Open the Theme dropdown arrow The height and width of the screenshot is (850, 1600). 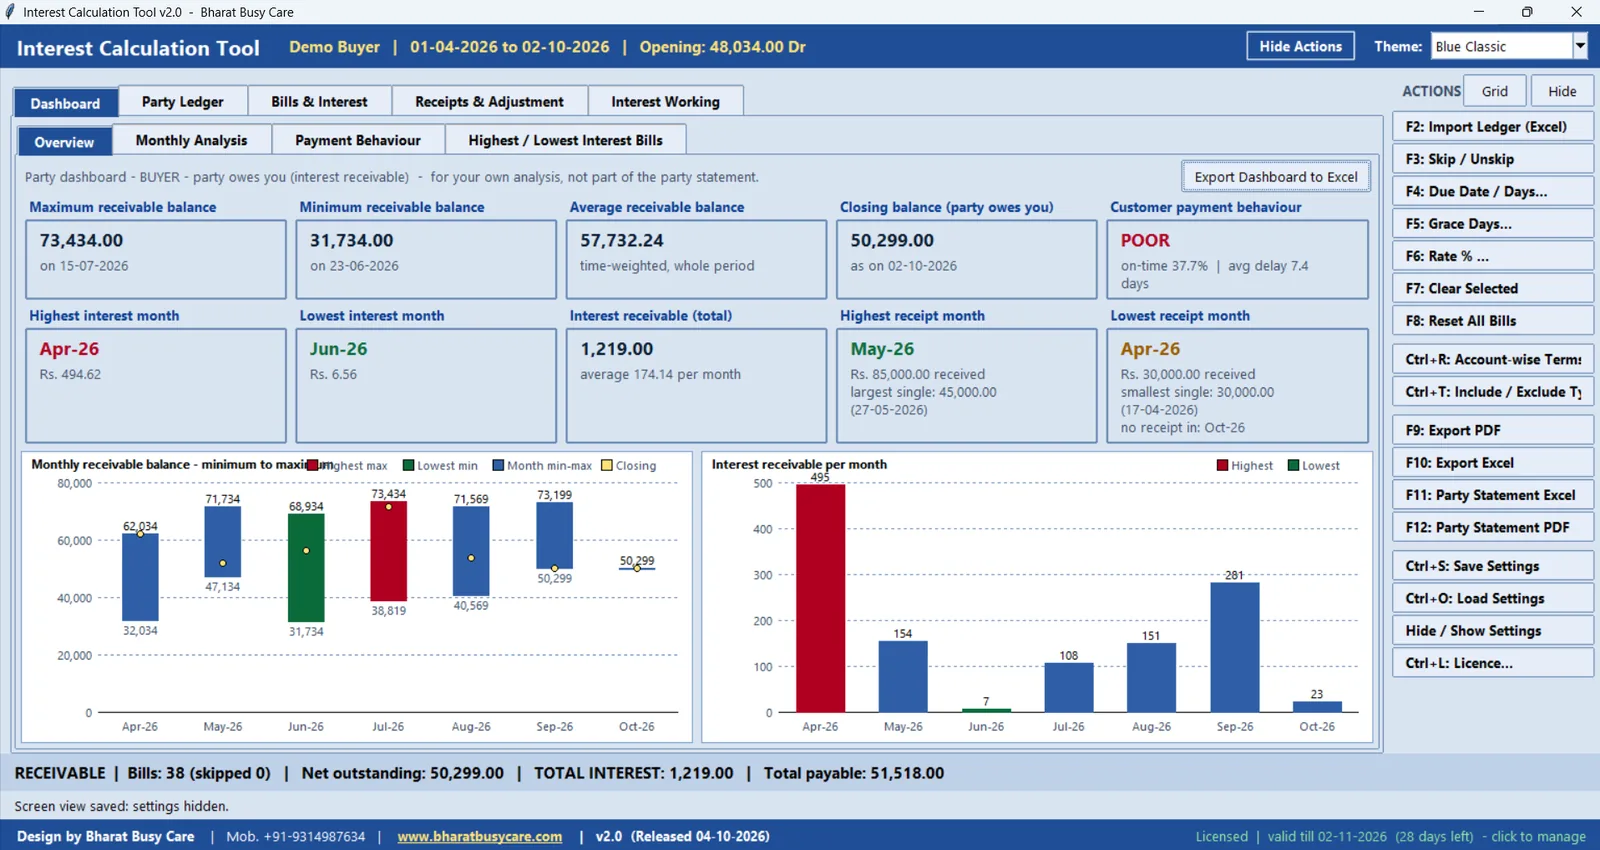pyautogui.click(x=1580, y=46)
